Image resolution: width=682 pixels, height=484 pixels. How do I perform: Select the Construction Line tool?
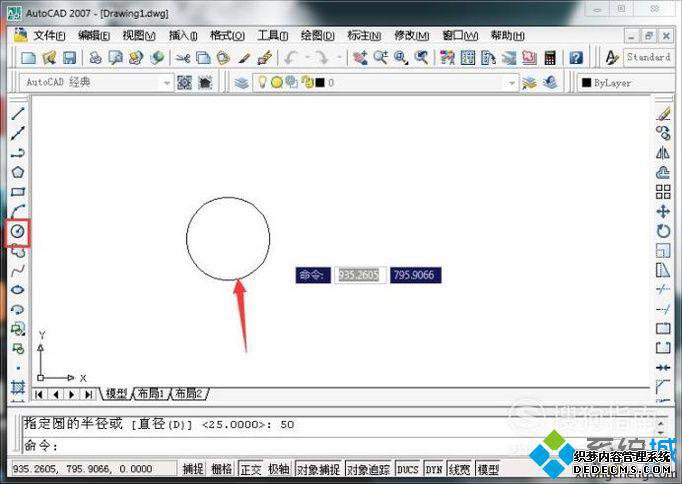tap(17, 134)
